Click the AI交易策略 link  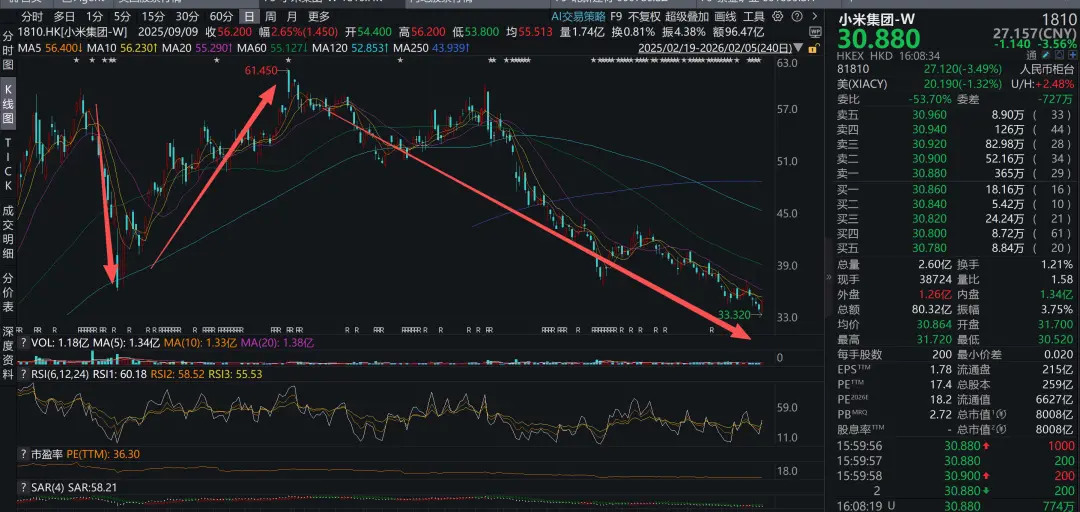[578, 17]
